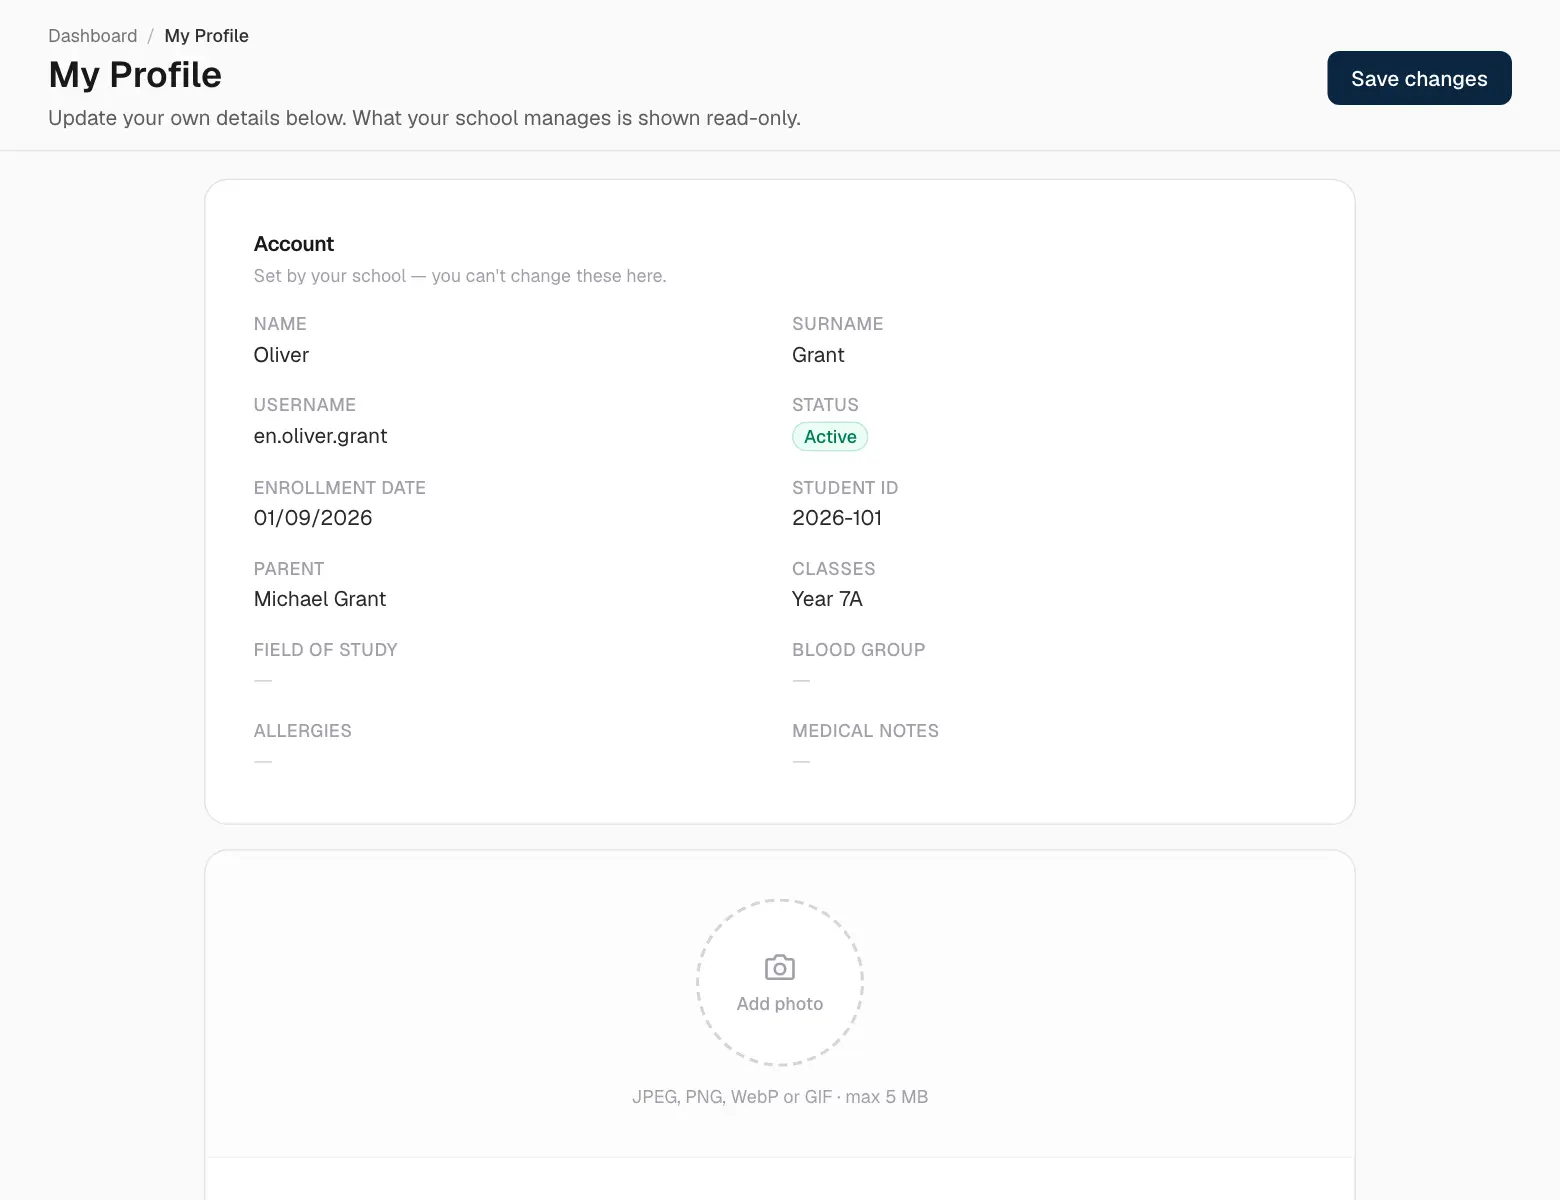This screenshot has width=1560, height=1200.
Task: Click the Allergies label
Action: [x=302, y=731]
